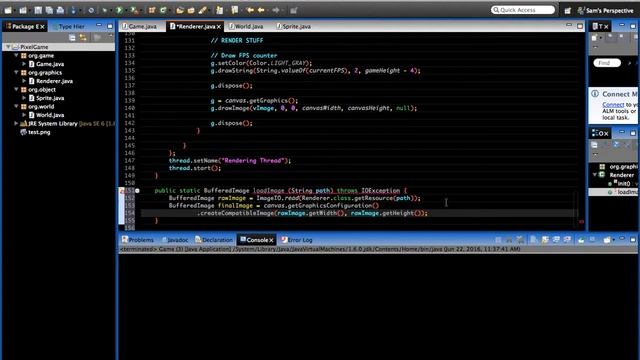Expand Renderer.java in Package Explorer
Image resolution: width=640 pixels, height=360 pixels.
(x=24, y=81)
